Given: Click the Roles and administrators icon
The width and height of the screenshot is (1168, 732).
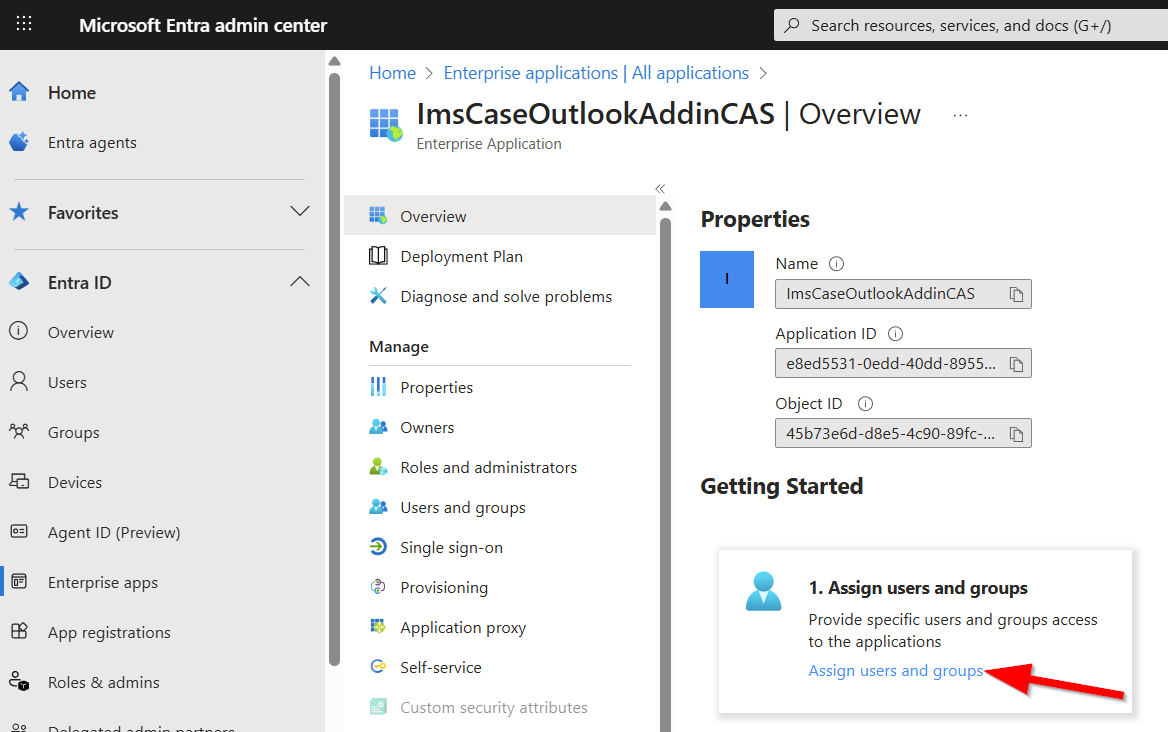Looking at the screenshot, I should tap(378, 467).
